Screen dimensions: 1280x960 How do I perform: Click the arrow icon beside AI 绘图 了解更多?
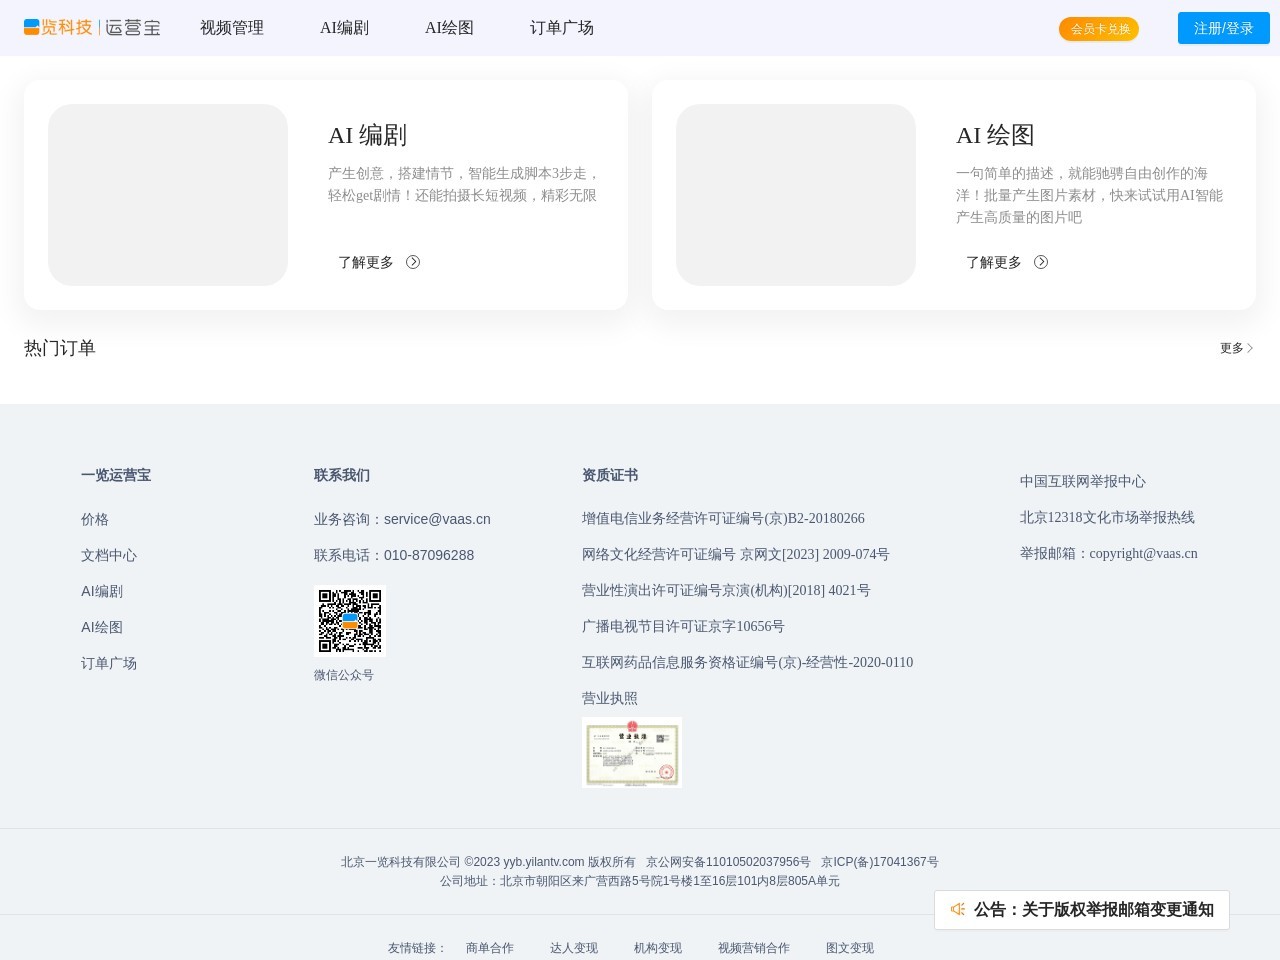pyautogui.click(x=1041, y=262)
